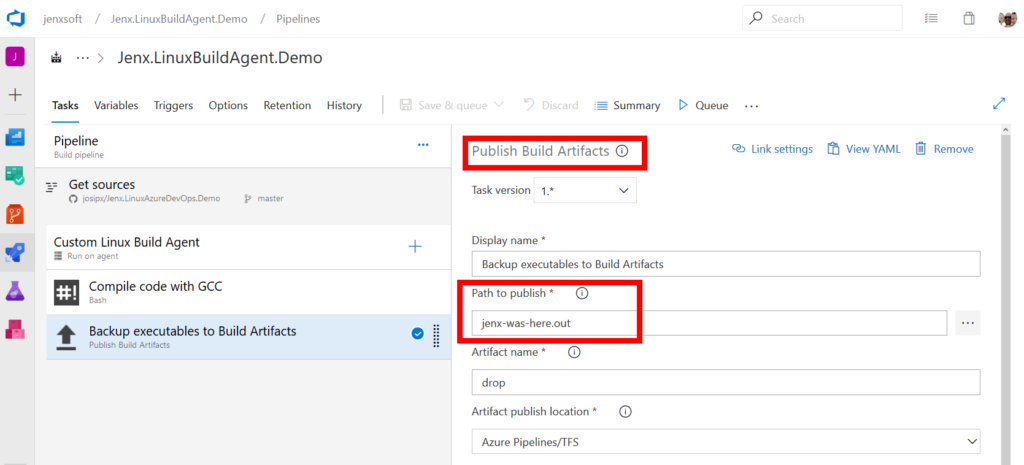Switch to Variables tab
The image size is (1024, 465).
pos(116,105)
